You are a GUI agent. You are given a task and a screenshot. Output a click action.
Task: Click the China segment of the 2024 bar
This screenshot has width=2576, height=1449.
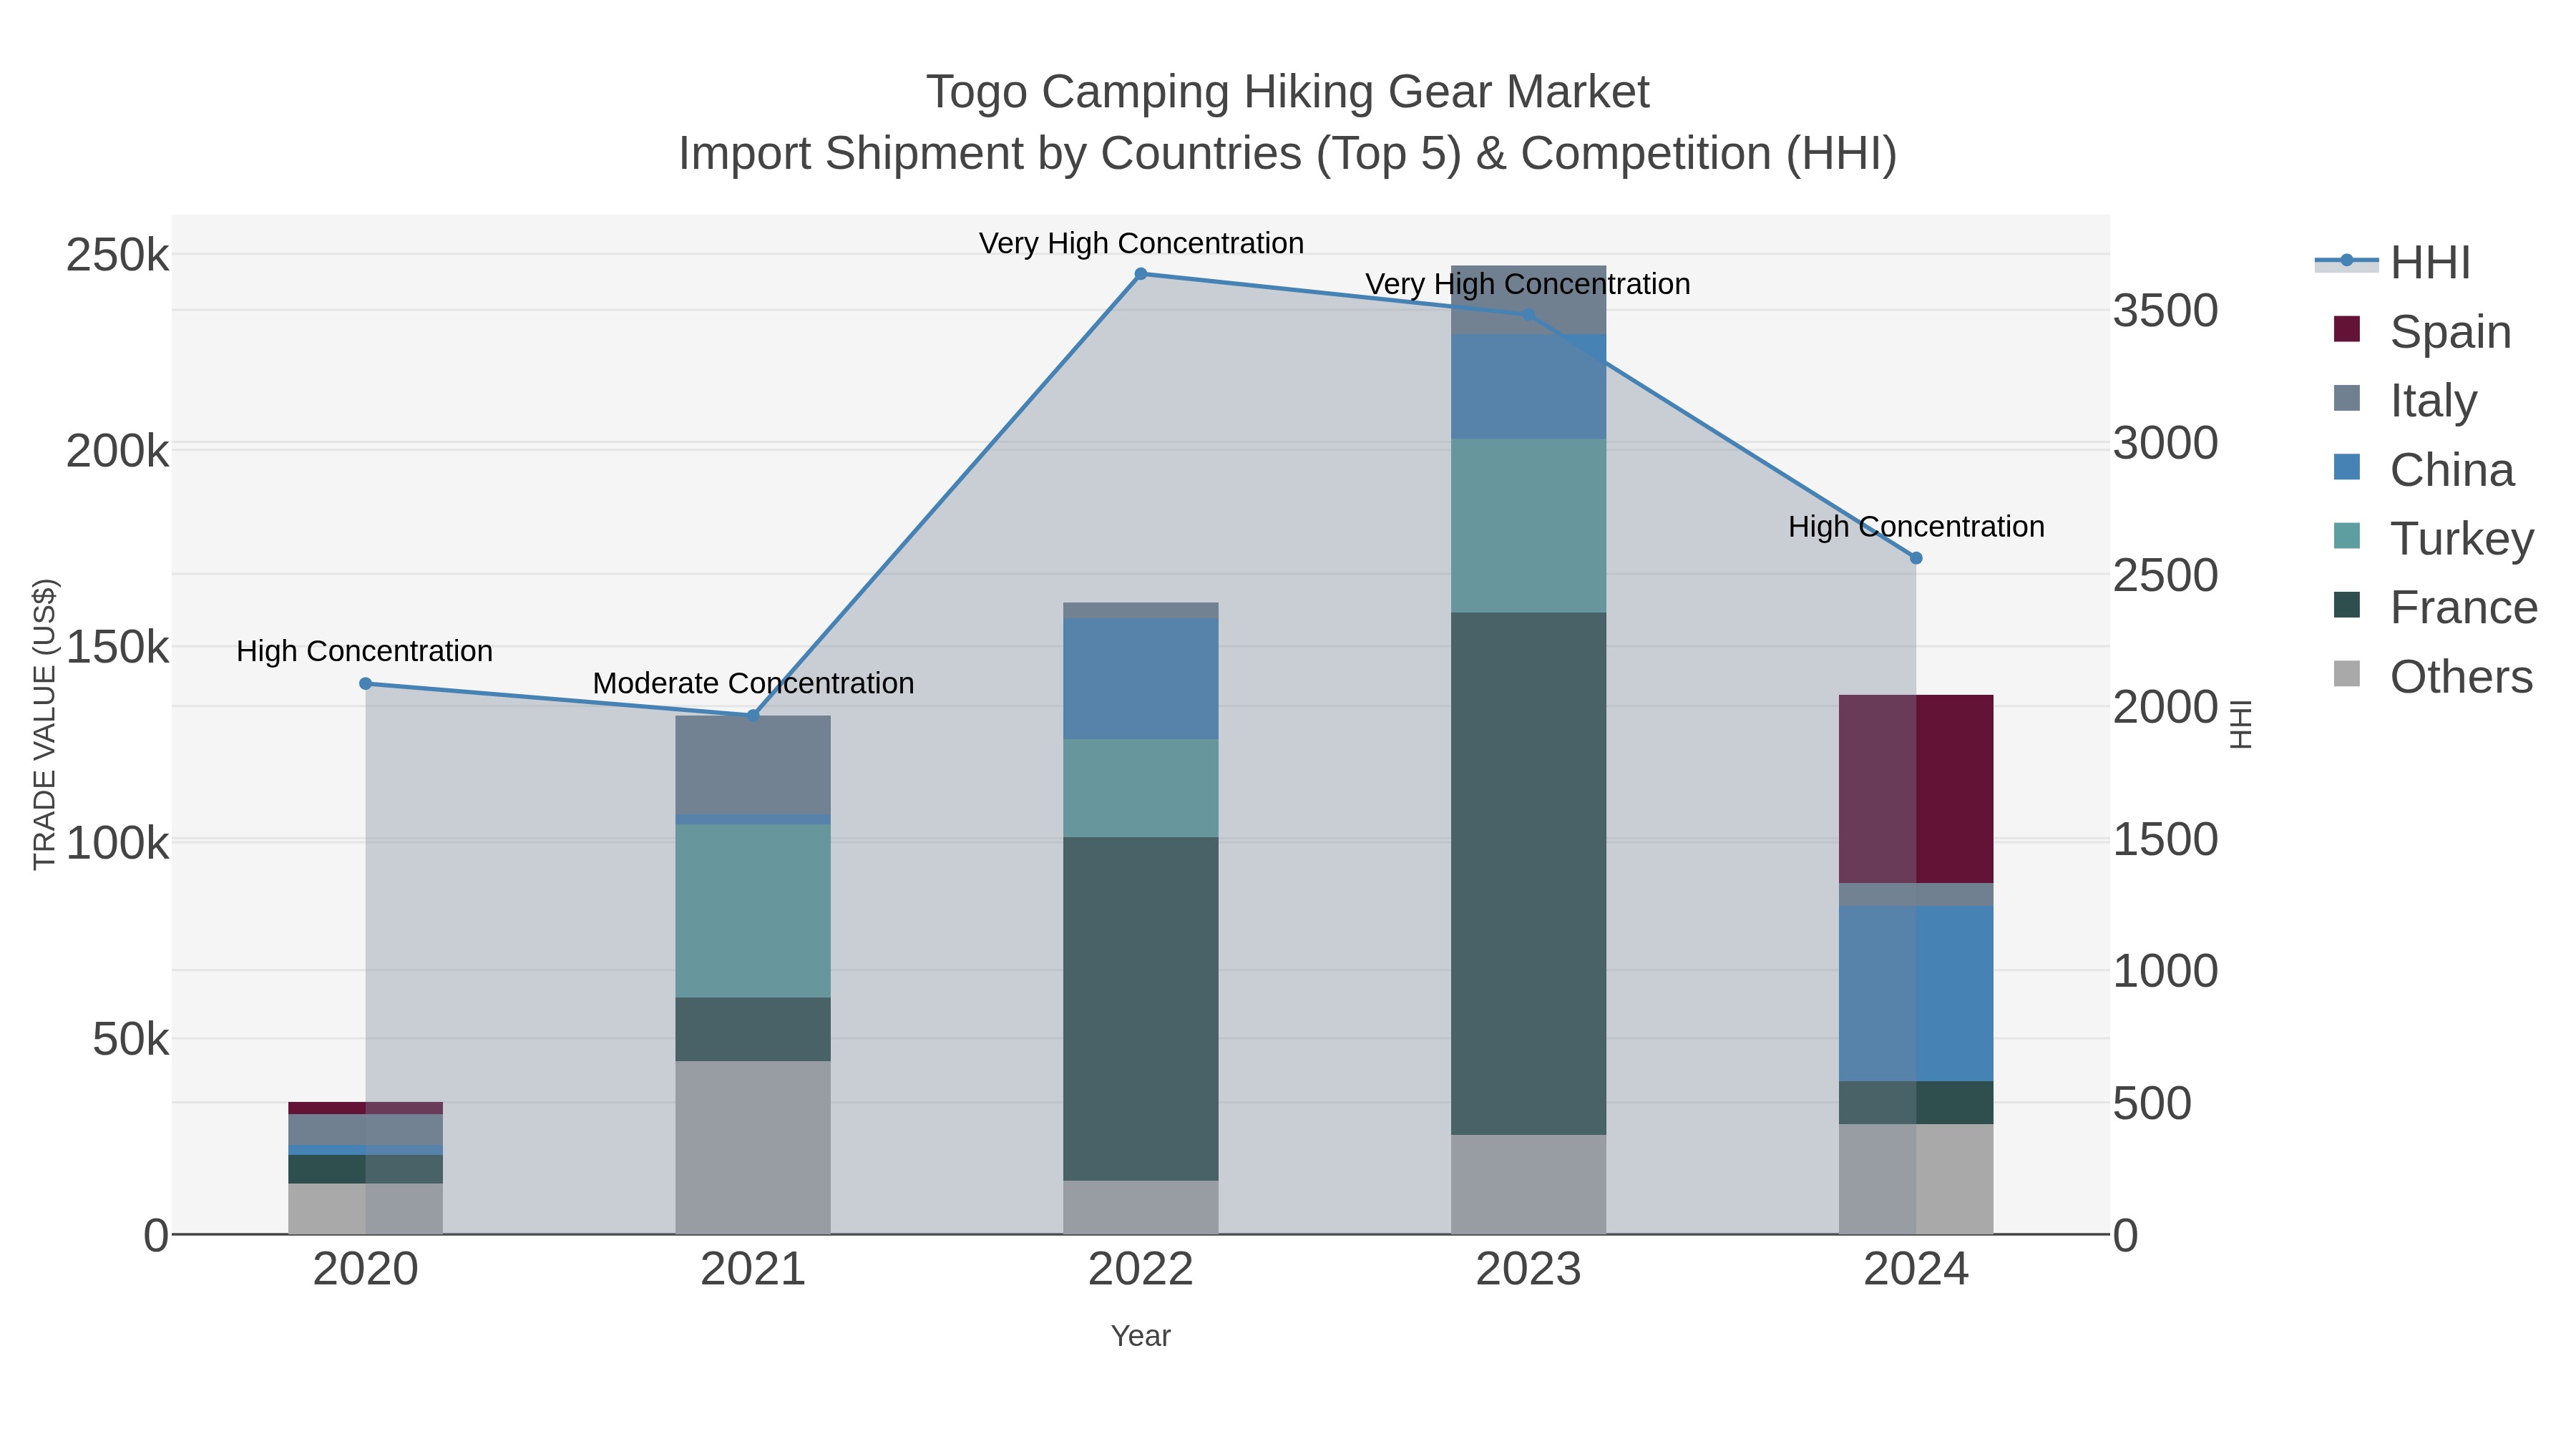[1916, 994]
